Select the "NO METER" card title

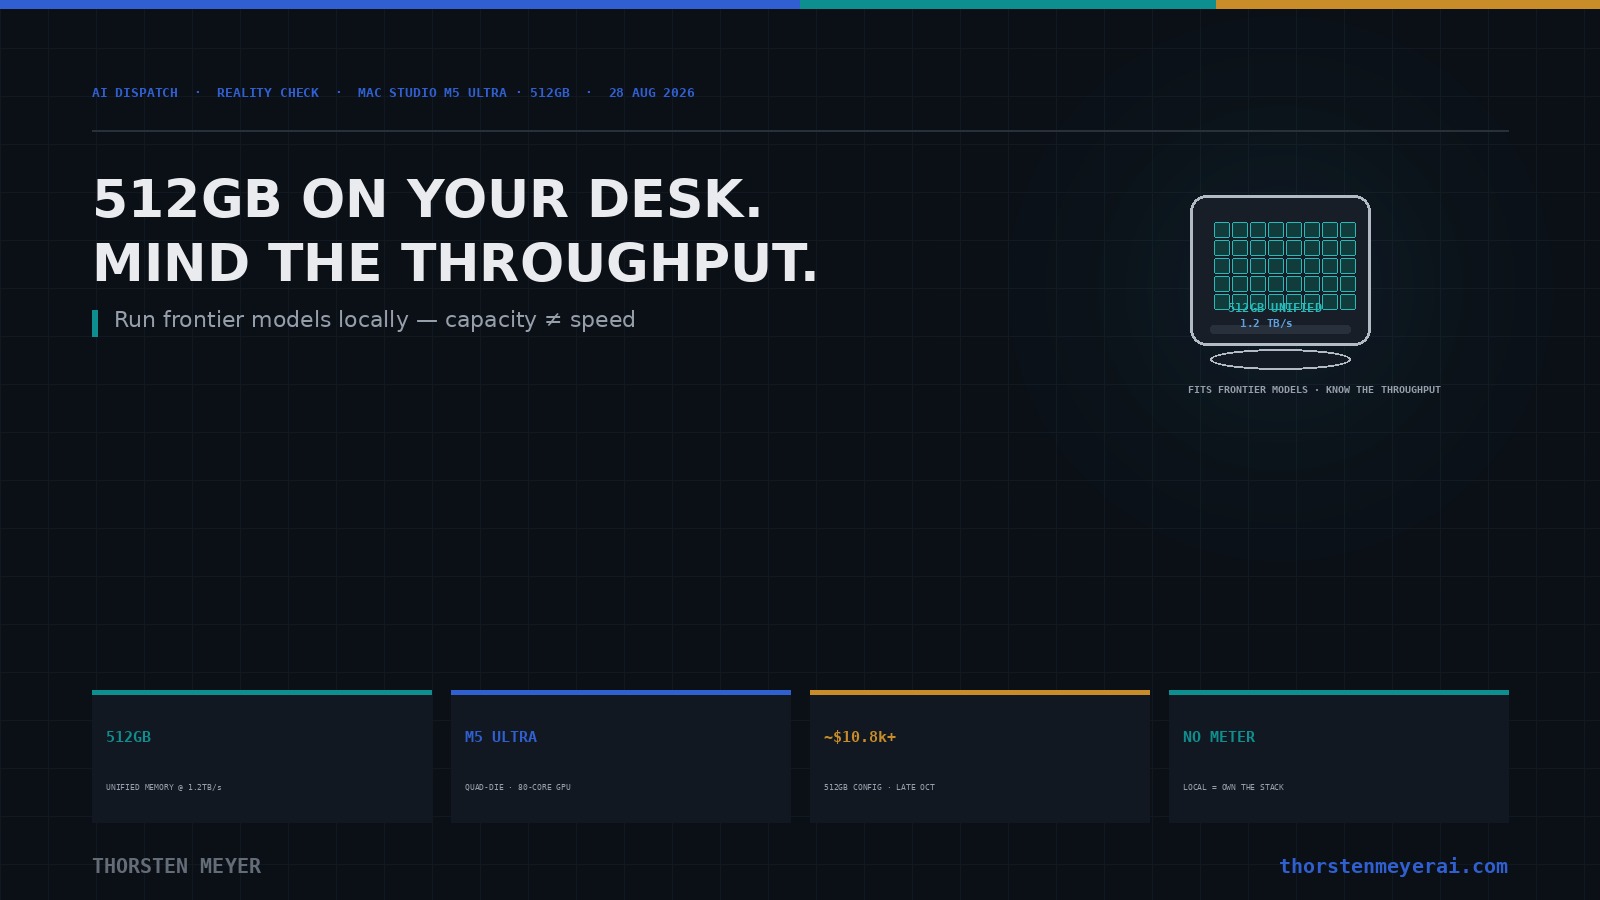(1219, 737)
